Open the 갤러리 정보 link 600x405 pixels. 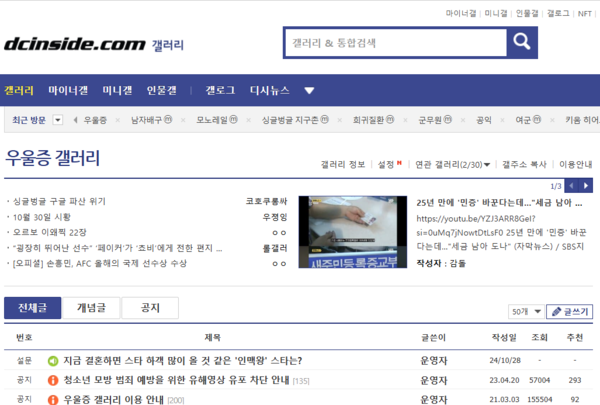343,164
